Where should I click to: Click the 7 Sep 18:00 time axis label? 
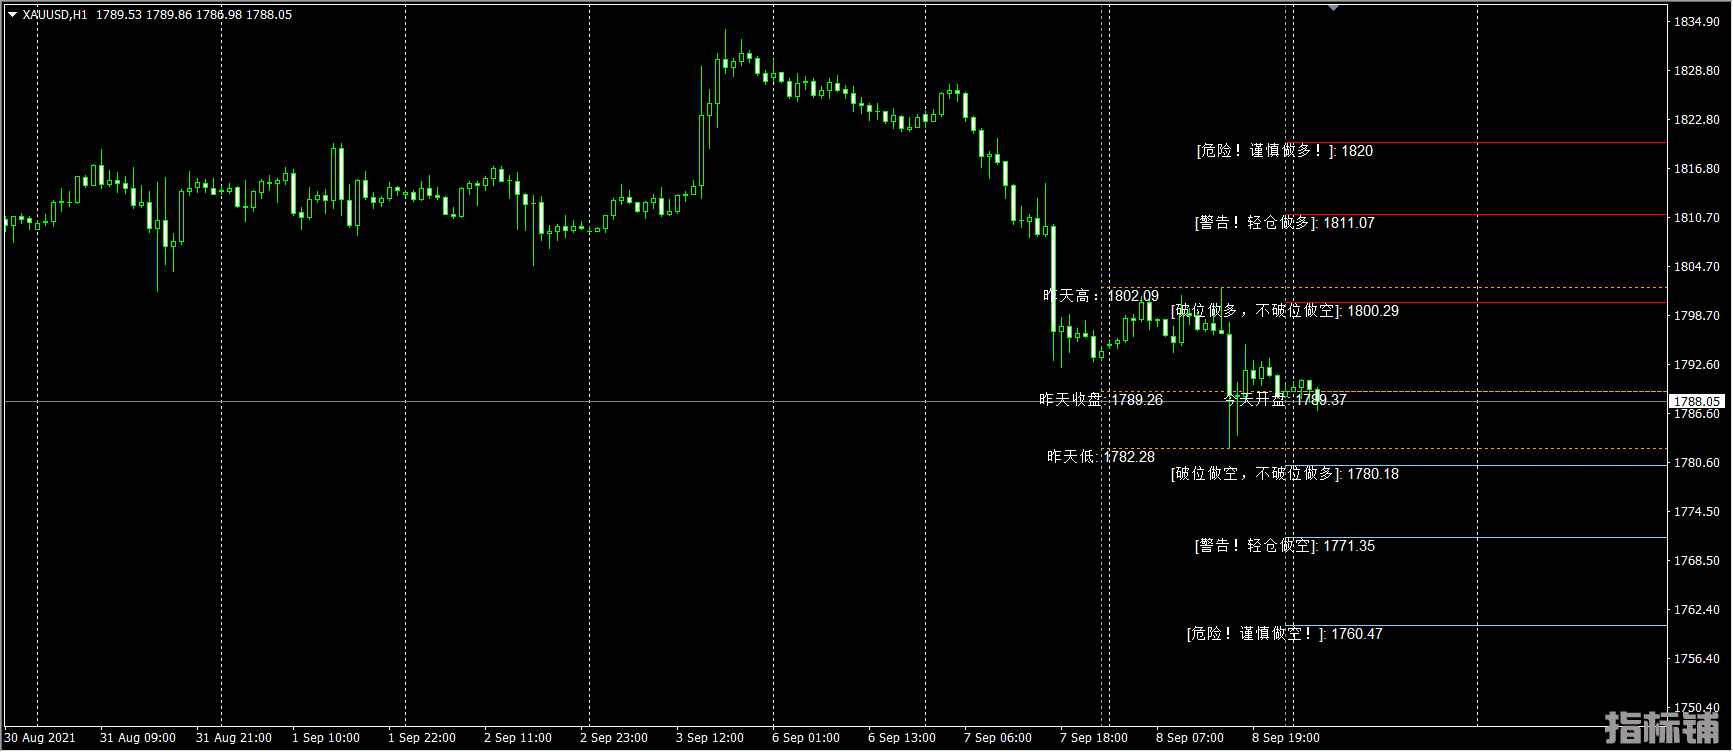tap(1094, 738)
